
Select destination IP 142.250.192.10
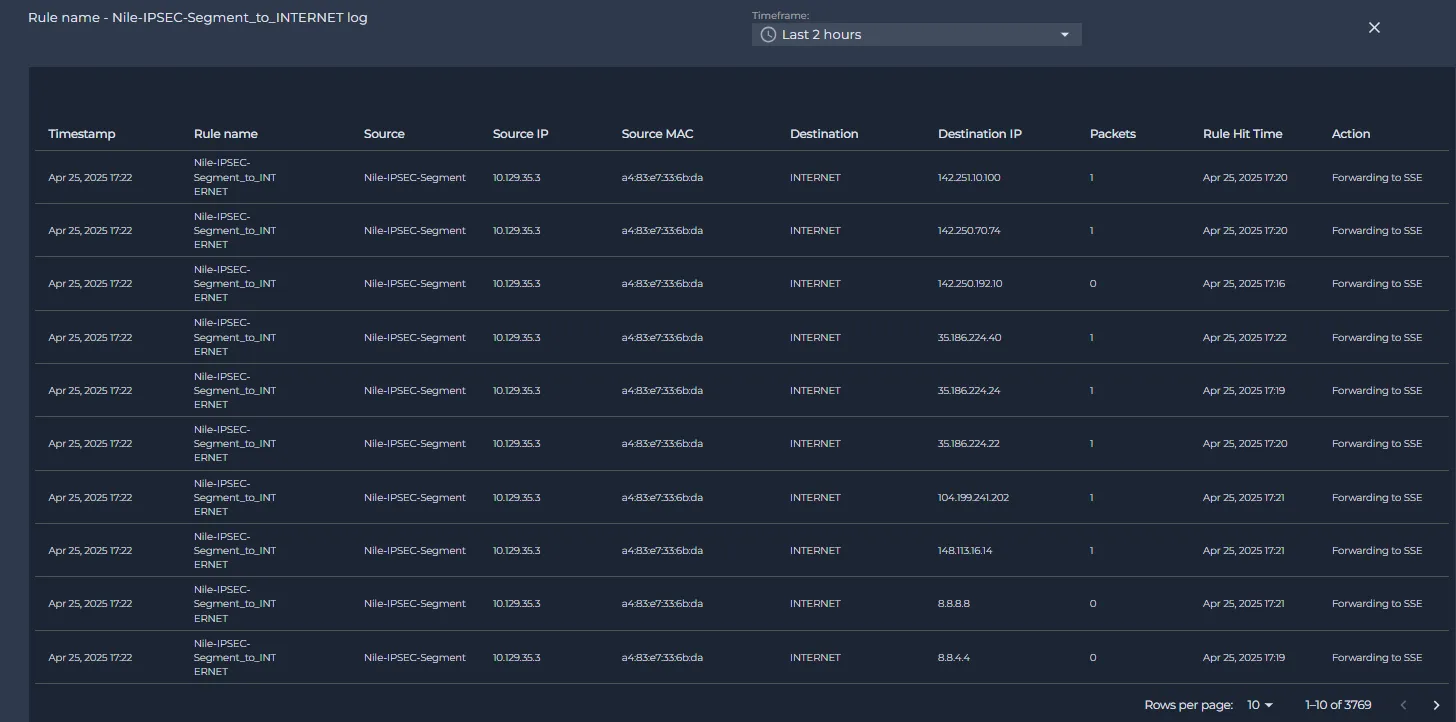pos(970,284)
